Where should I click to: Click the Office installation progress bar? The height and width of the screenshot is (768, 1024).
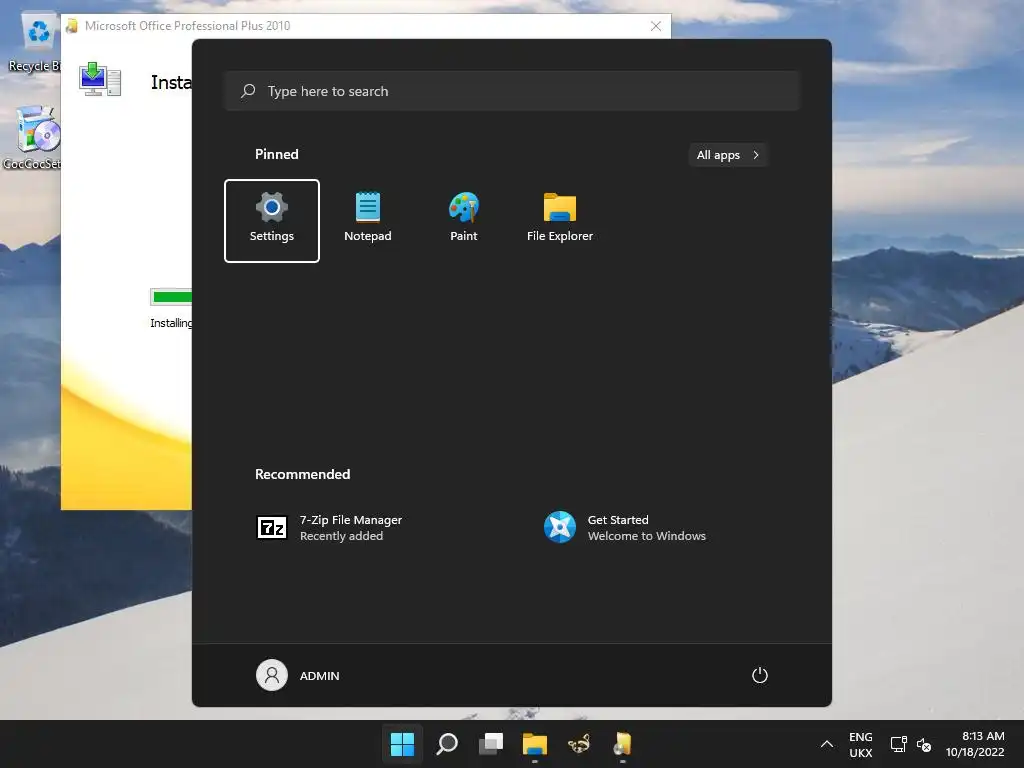[171, 297]
